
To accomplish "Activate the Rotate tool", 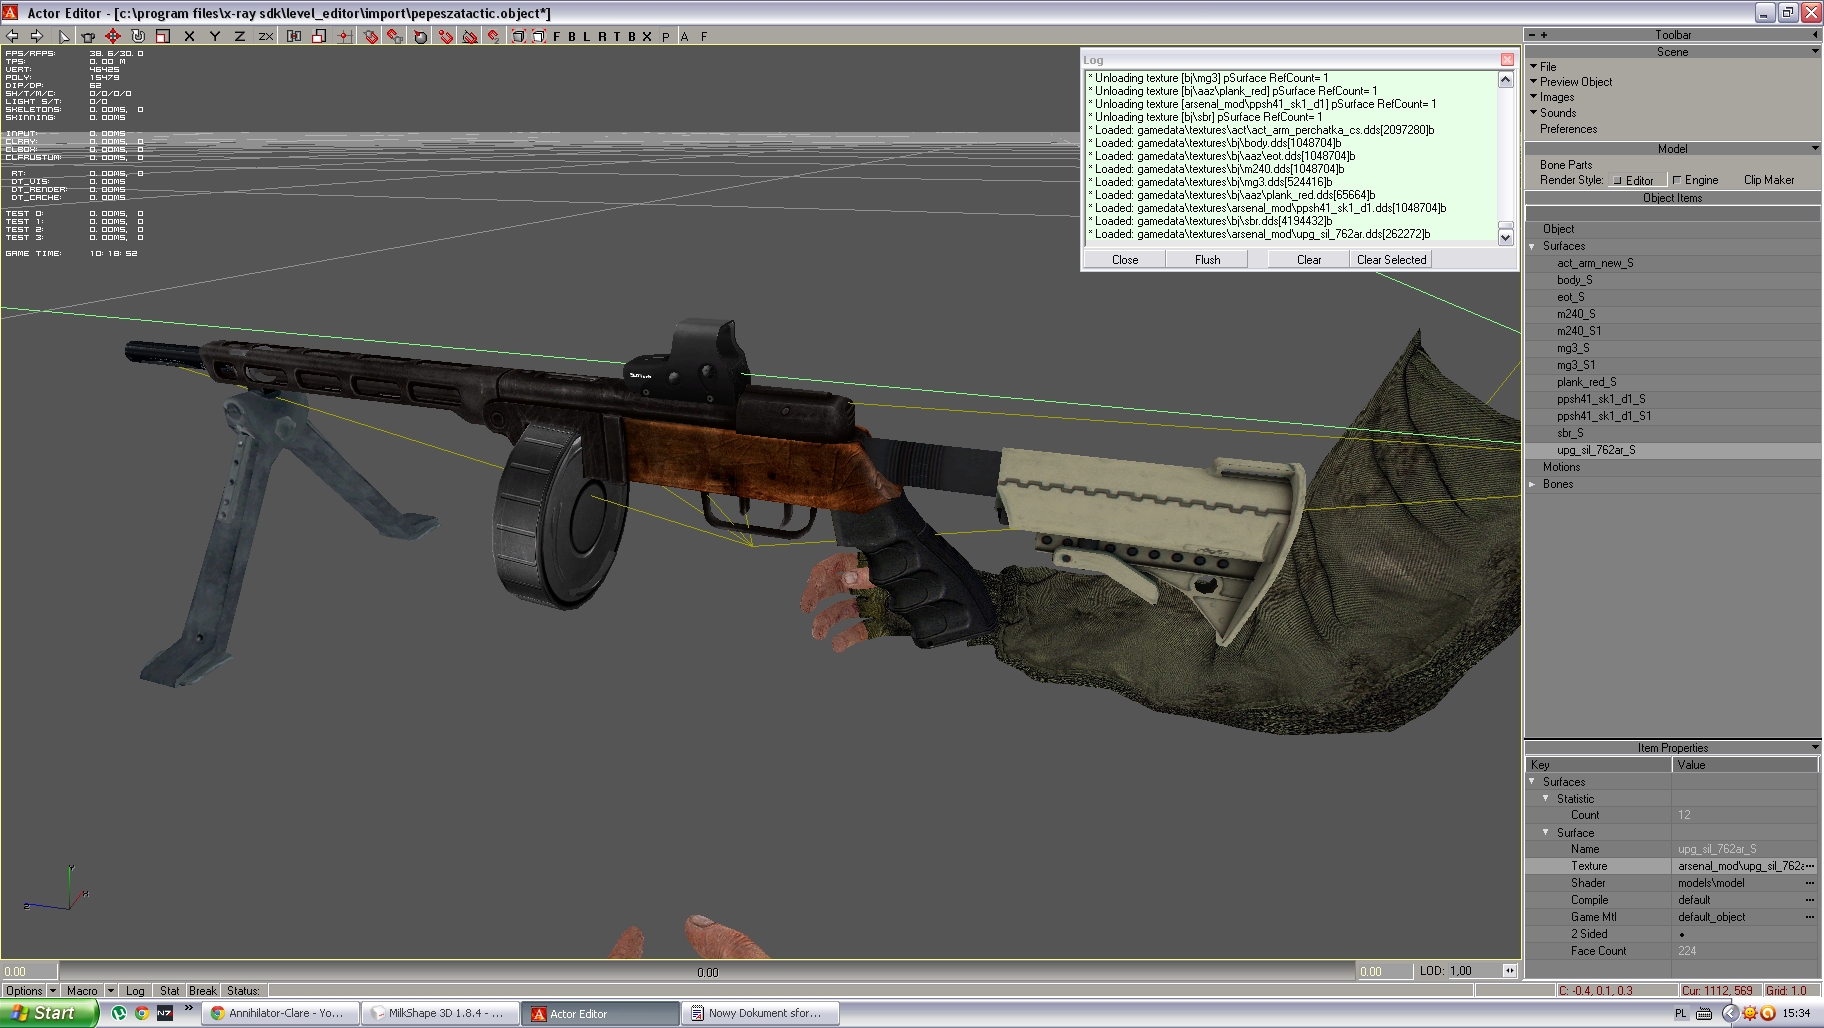I will point(138,36).
